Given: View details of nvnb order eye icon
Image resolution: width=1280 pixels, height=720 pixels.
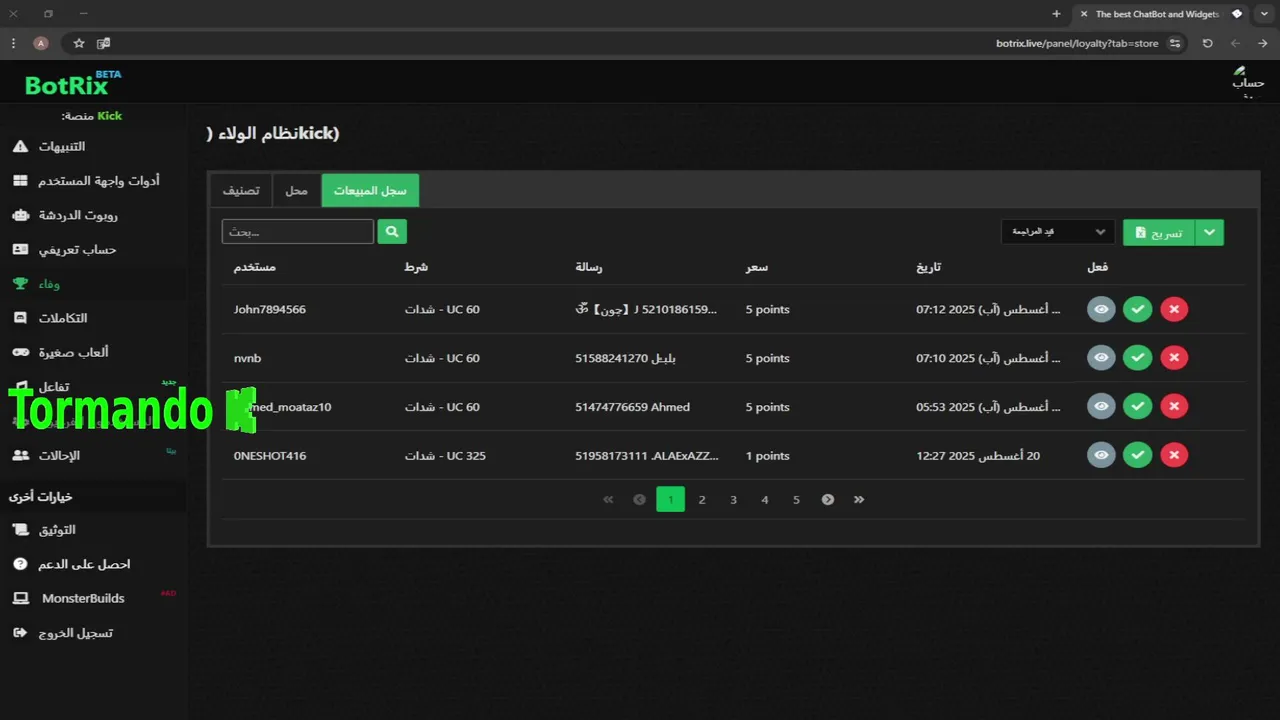Looking at the screenshot, I should 1101,358.
